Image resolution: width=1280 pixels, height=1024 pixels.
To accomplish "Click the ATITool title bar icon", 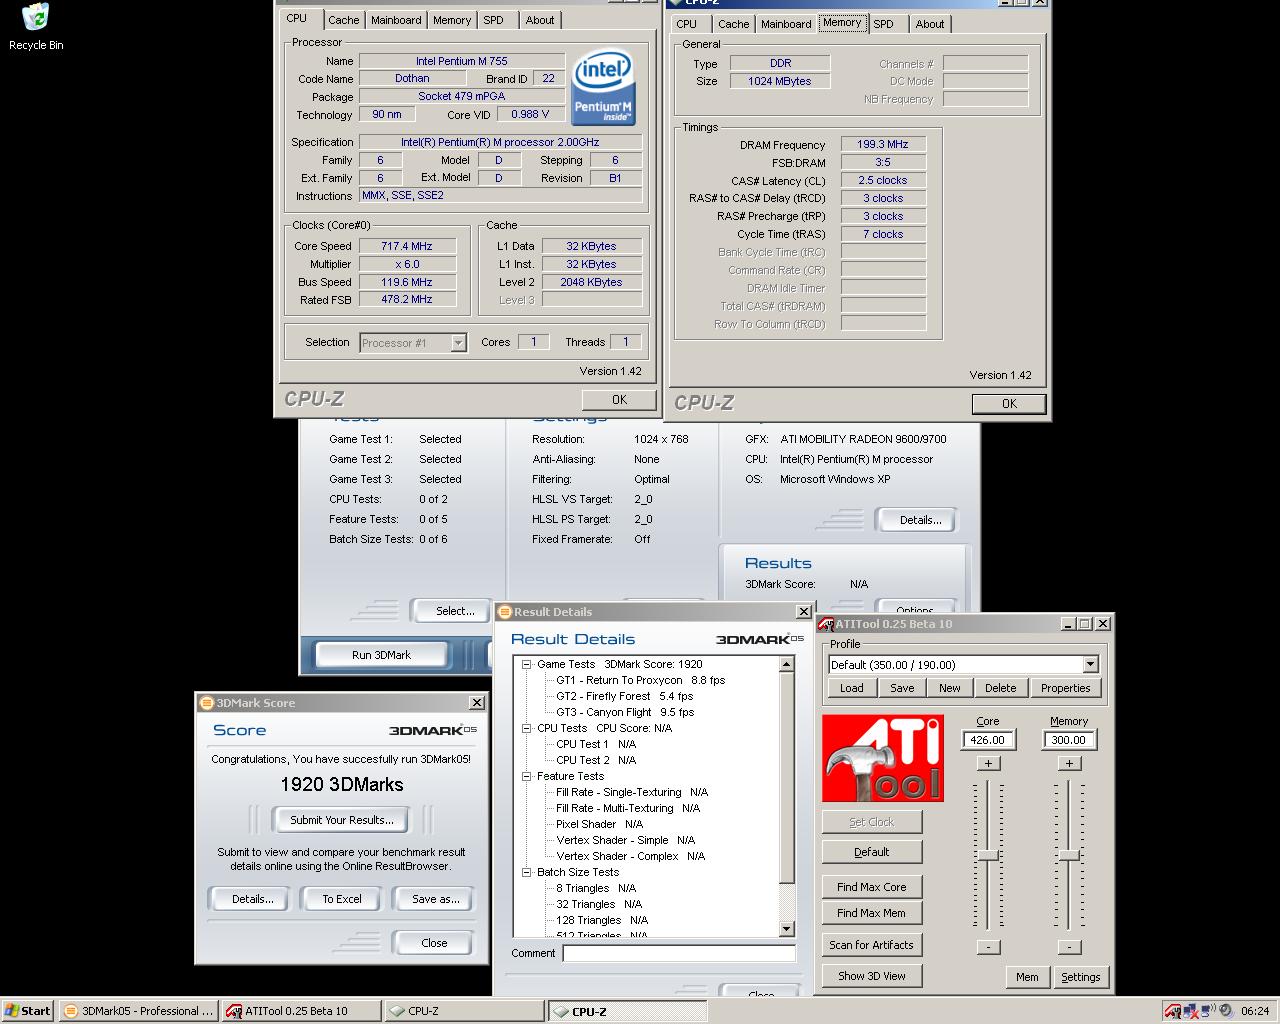I will 826,624.
